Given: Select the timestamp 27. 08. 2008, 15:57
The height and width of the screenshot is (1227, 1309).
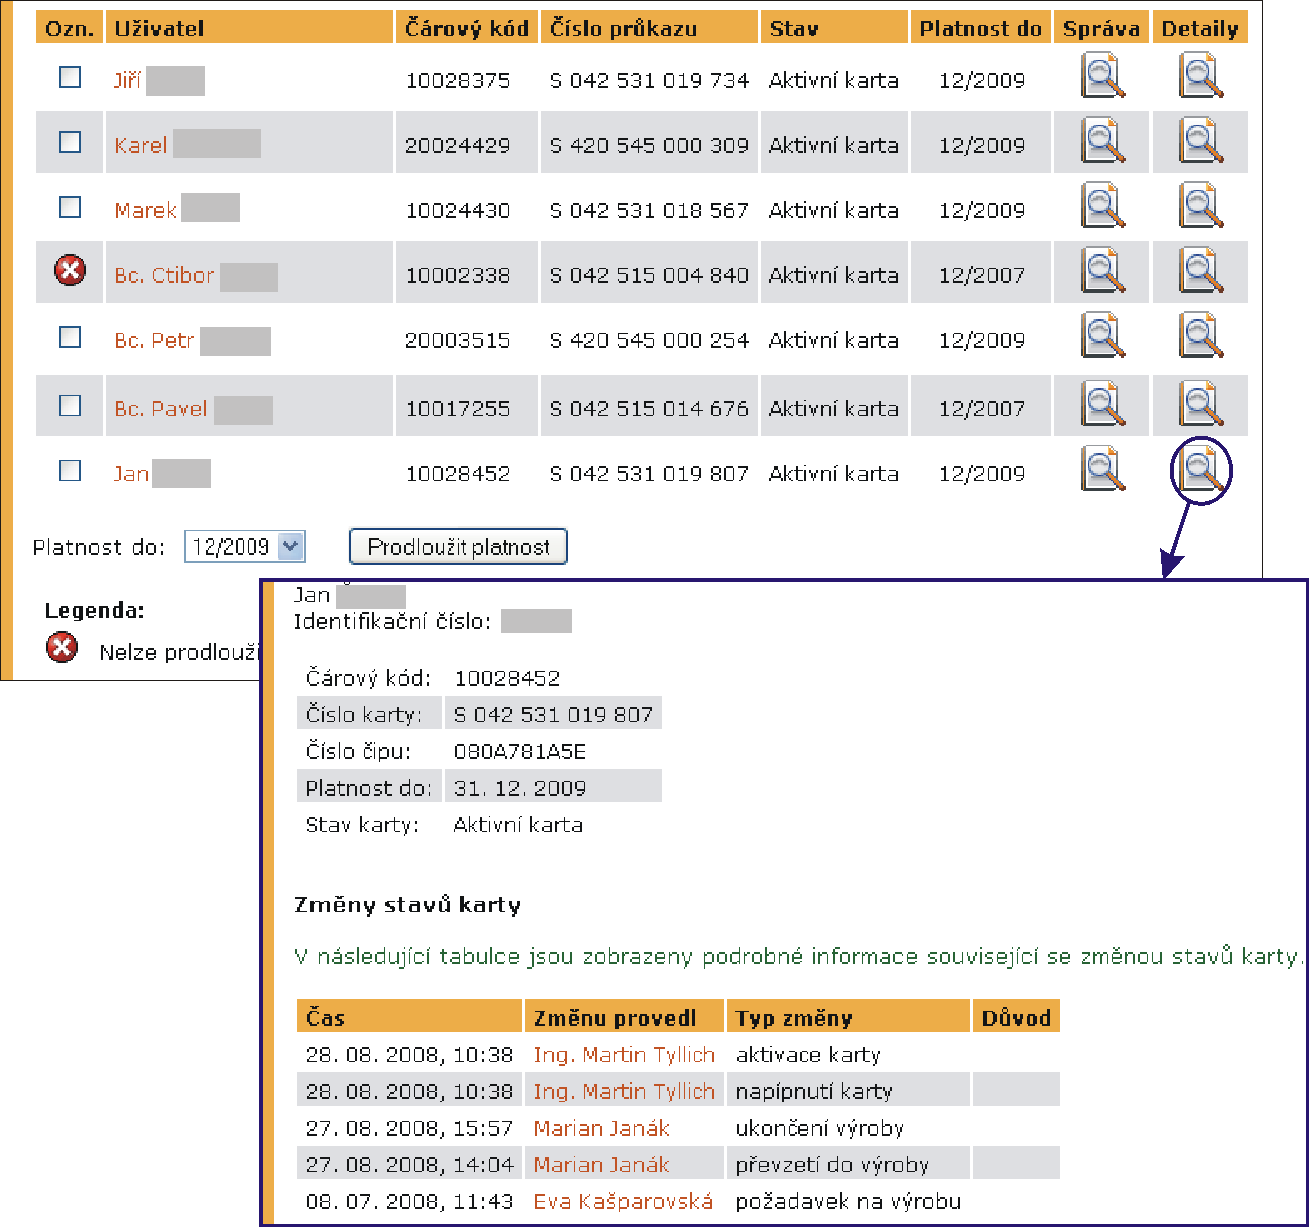Looking at the screenshot, I should coord(409,1128).
